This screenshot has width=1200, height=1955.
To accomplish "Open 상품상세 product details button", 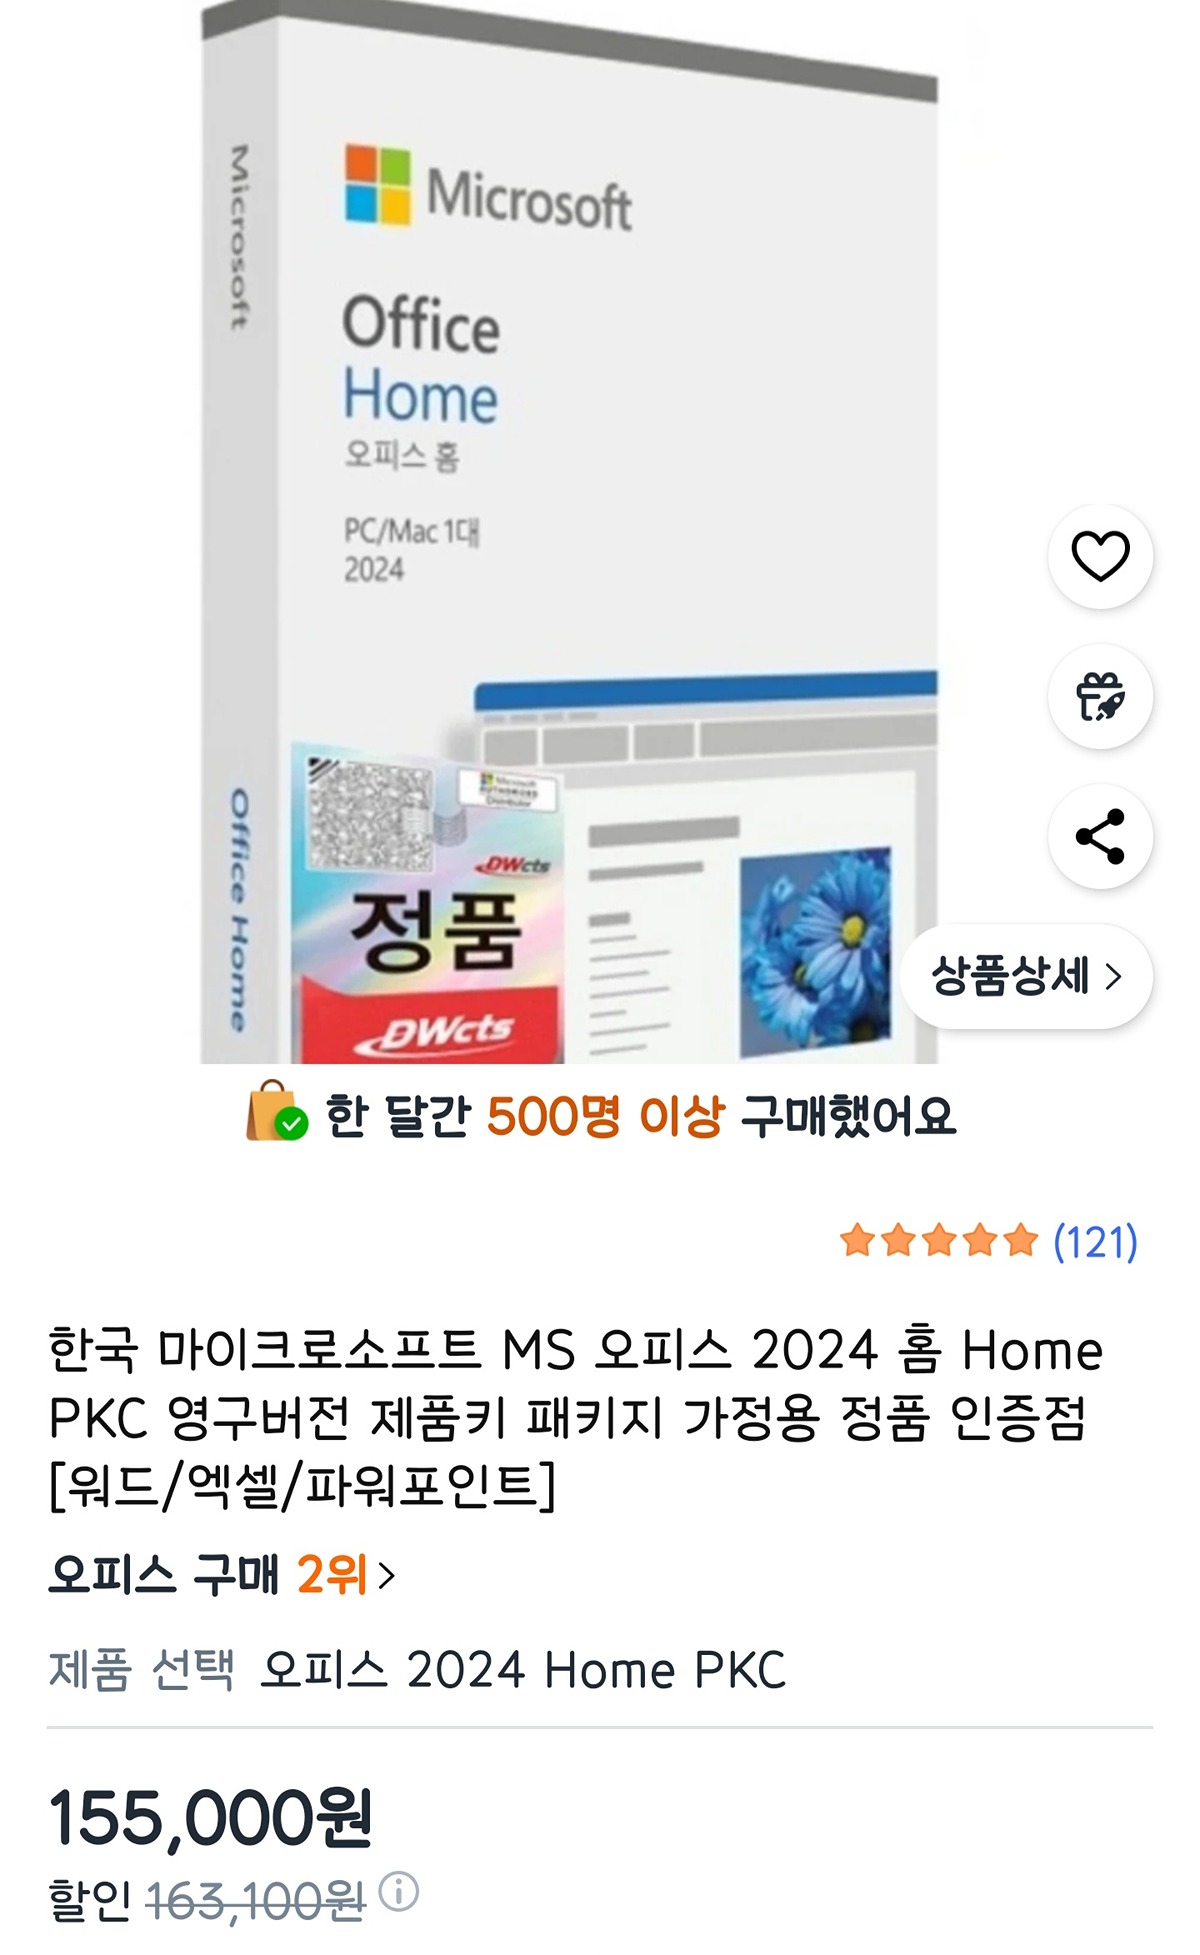I will click(x=1026, y=976).
